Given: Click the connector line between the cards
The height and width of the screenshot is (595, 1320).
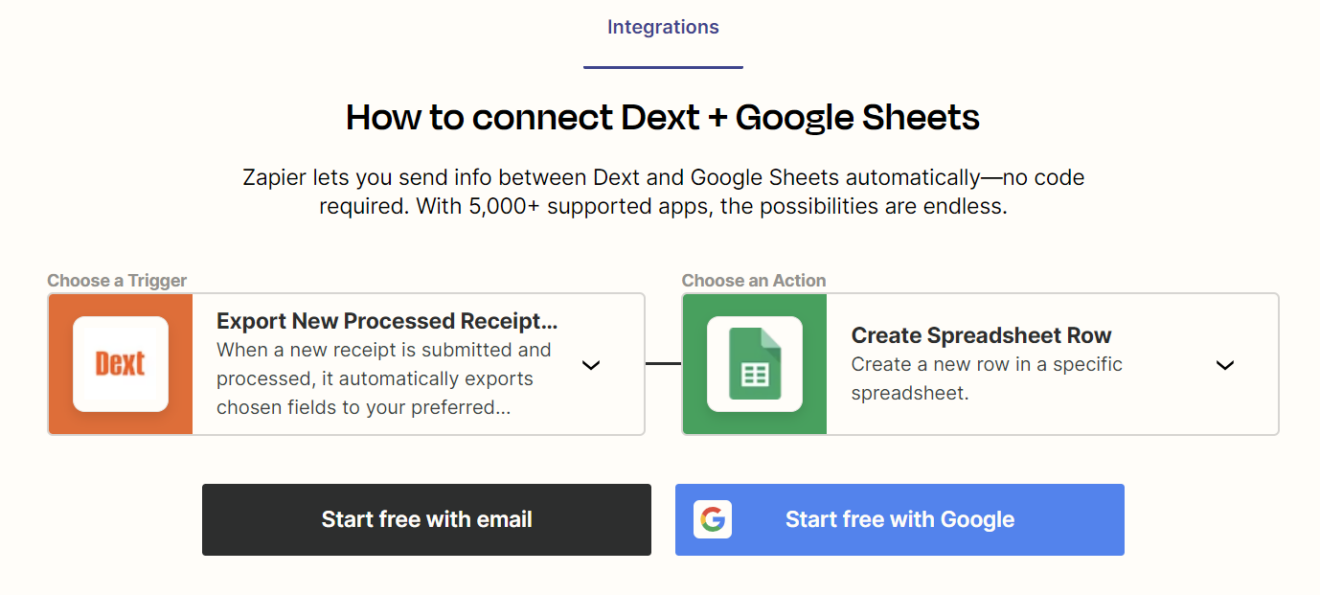Looking at the screenshot, I should click(x=663, y=364).
